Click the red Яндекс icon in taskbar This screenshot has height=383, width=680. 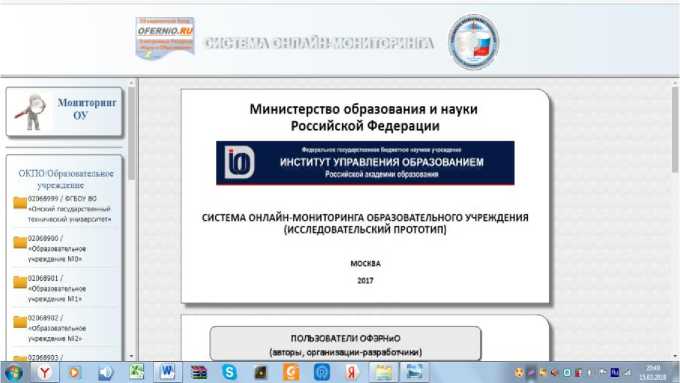352,373
